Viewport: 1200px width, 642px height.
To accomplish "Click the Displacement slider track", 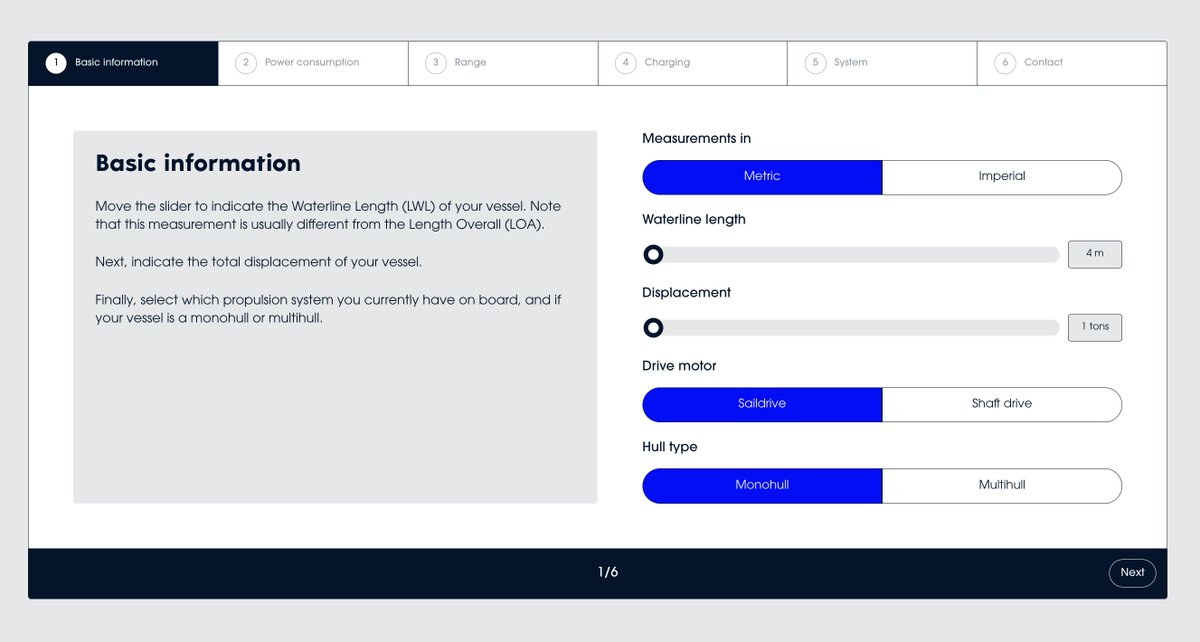I will [x=851, y=328].
